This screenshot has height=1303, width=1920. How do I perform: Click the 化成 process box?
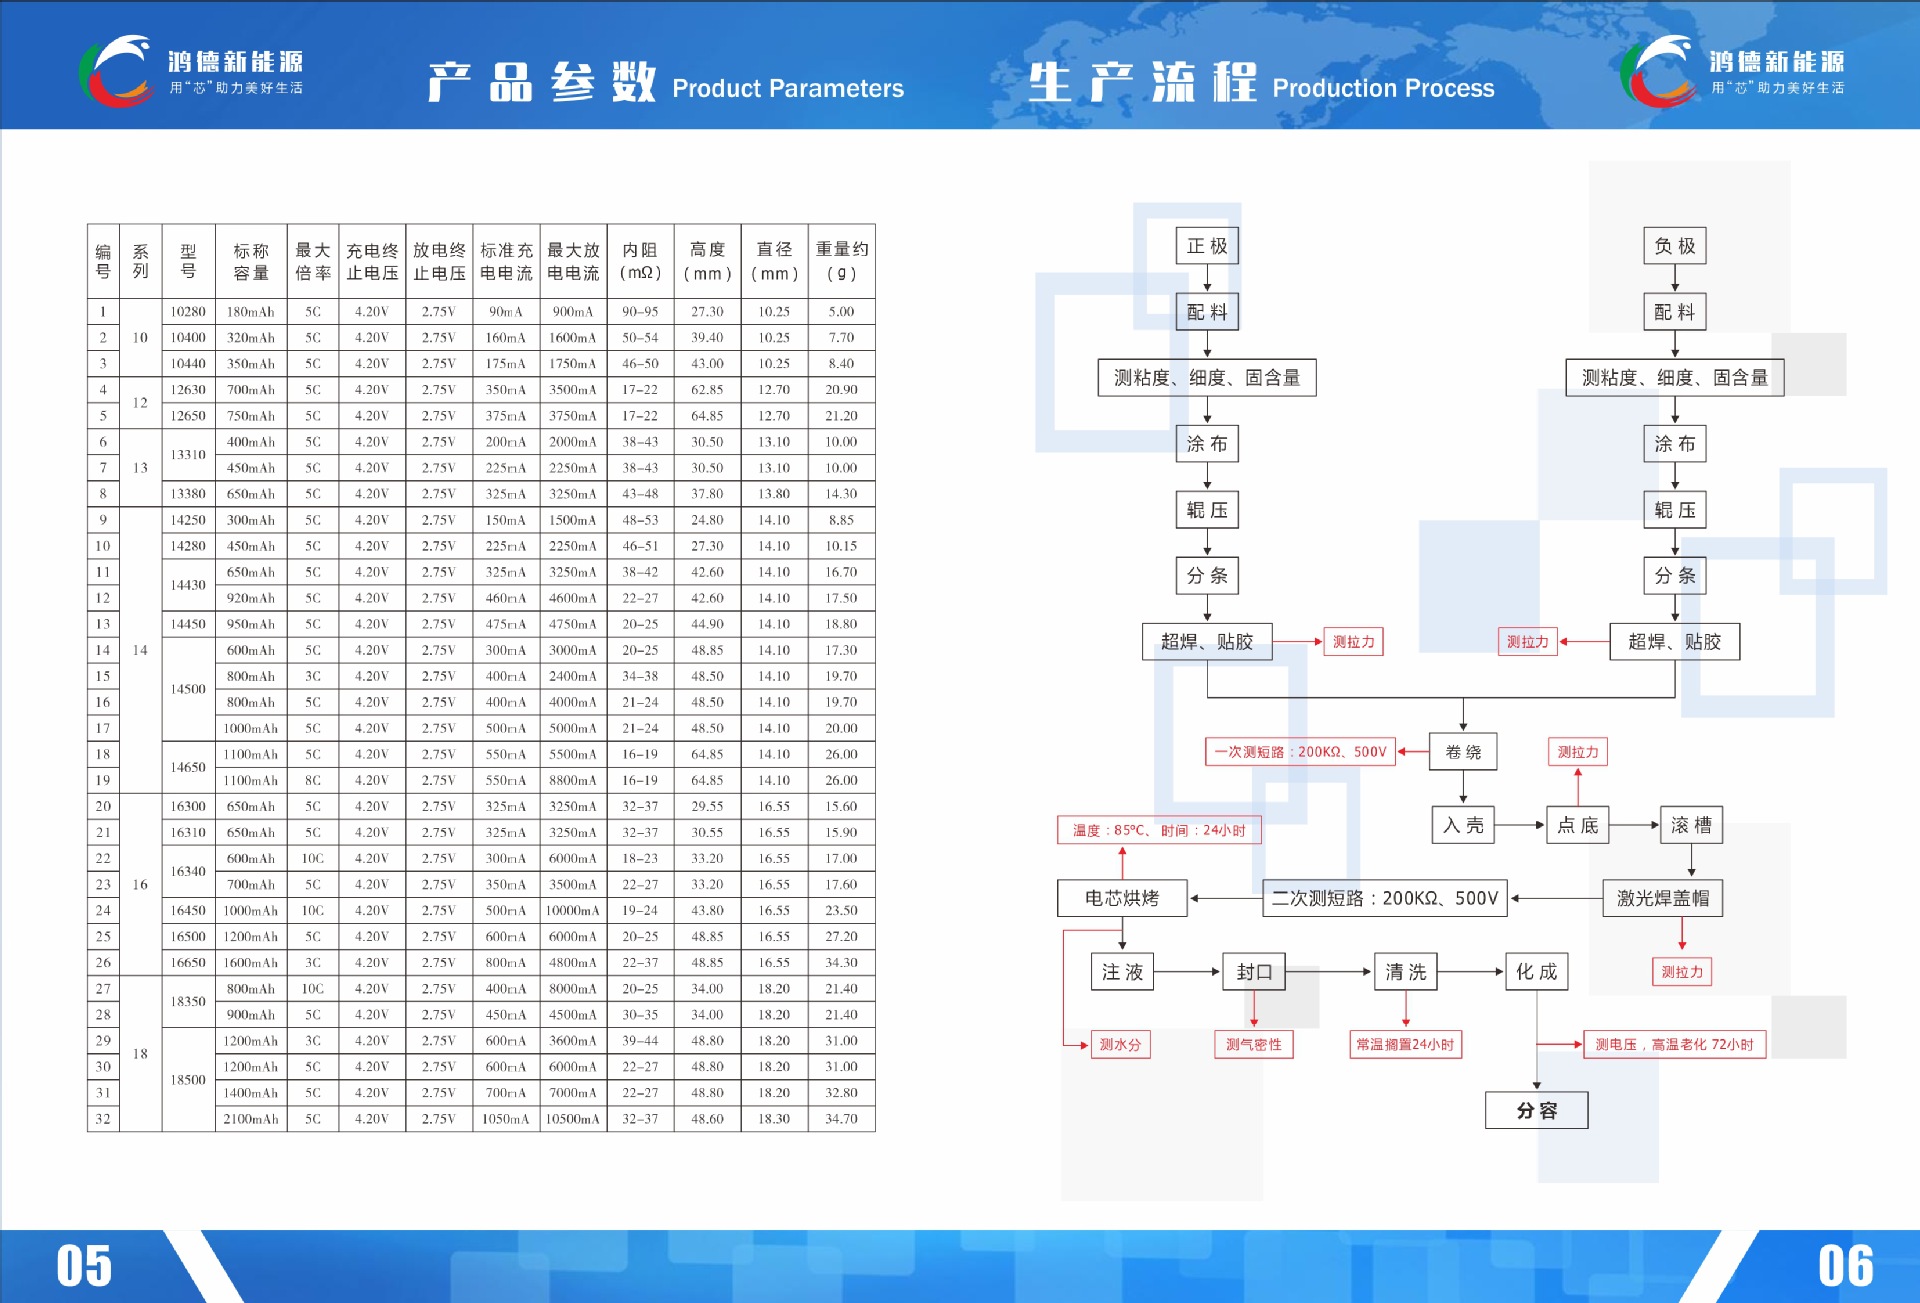tap(1536, 972)
